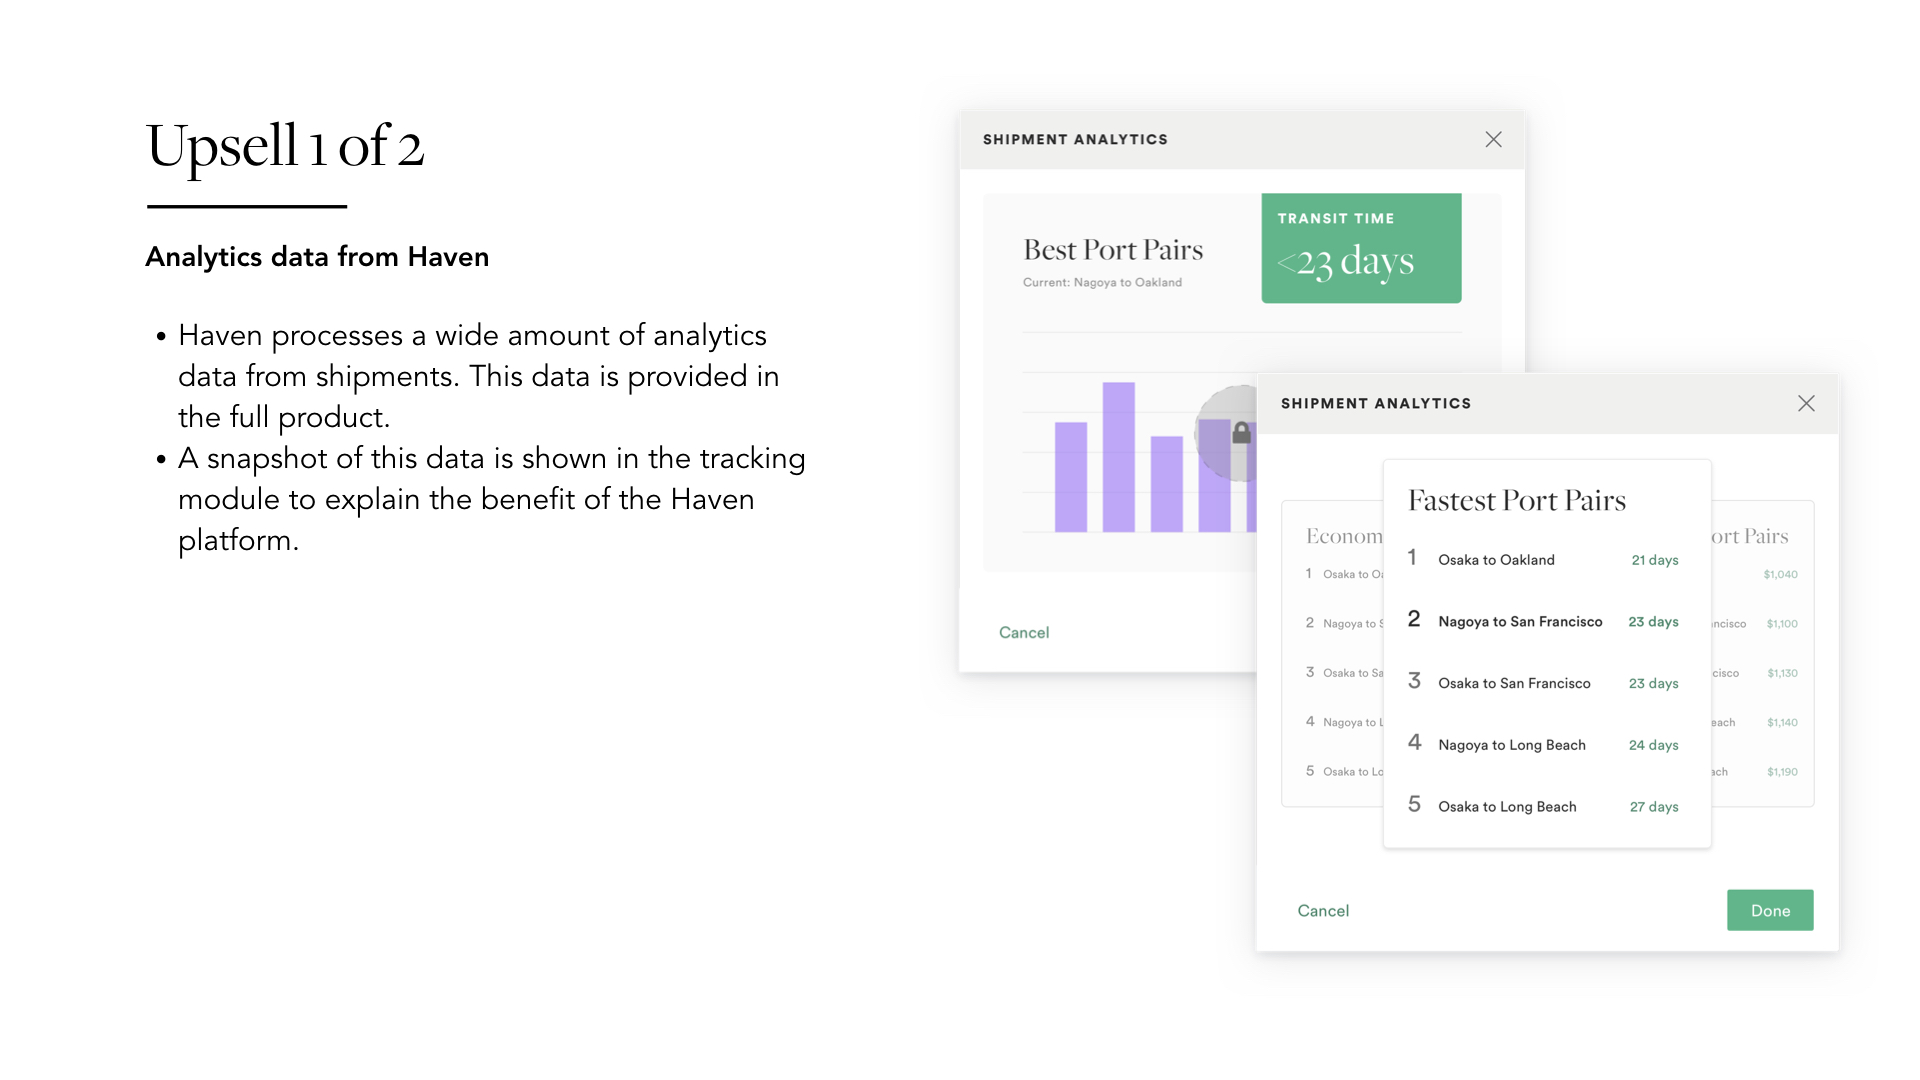Click the Best Port Pairs heading
1920x1080 pixels.
(1112, 250)
